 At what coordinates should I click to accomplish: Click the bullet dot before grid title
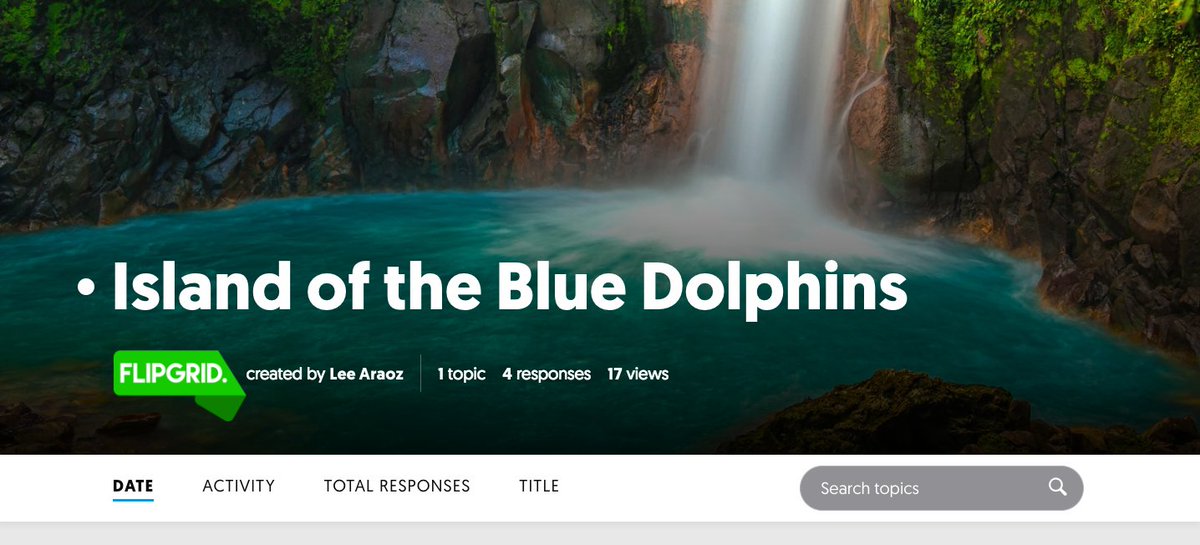pos(87,286)
